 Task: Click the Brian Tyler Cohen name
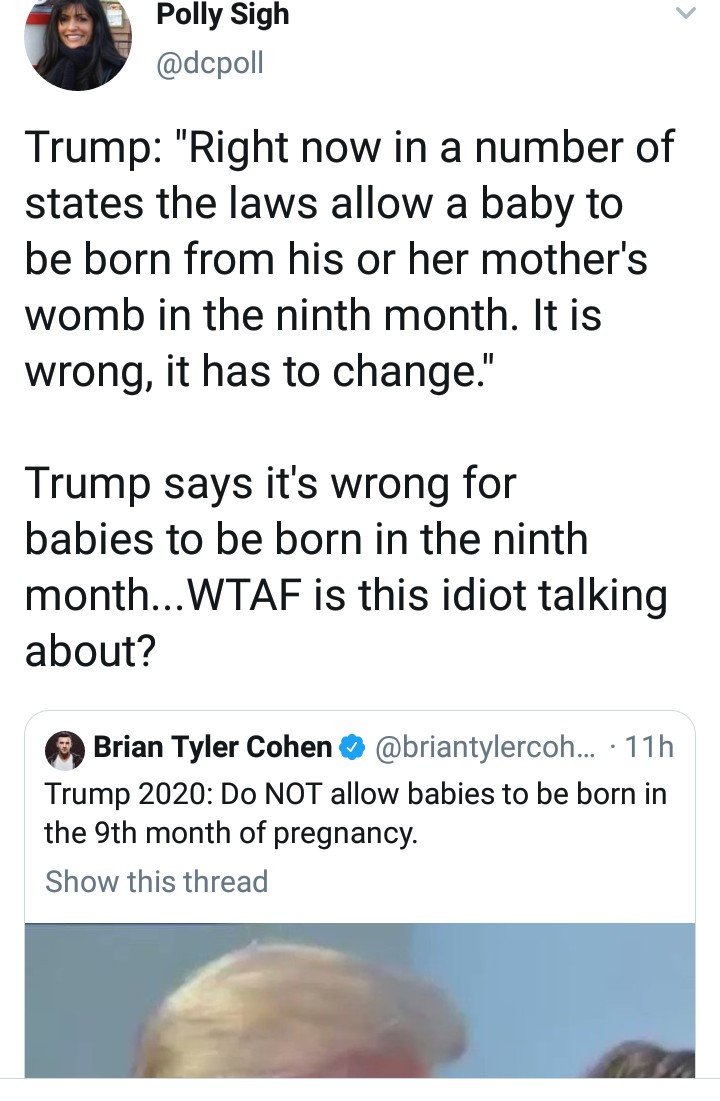pos(212,747)
